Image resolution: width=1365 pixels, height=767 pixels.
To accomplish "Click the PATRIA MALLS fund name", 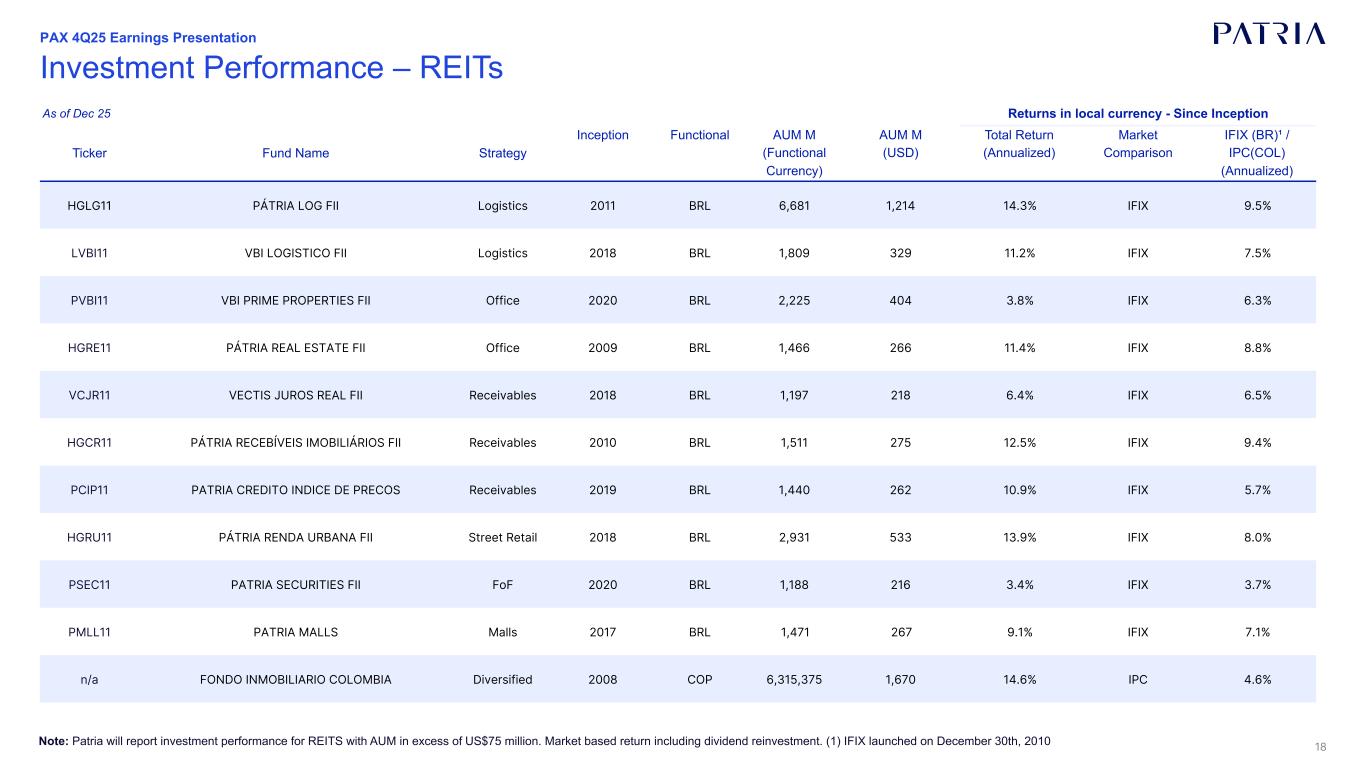I will (x=295, y=632).
